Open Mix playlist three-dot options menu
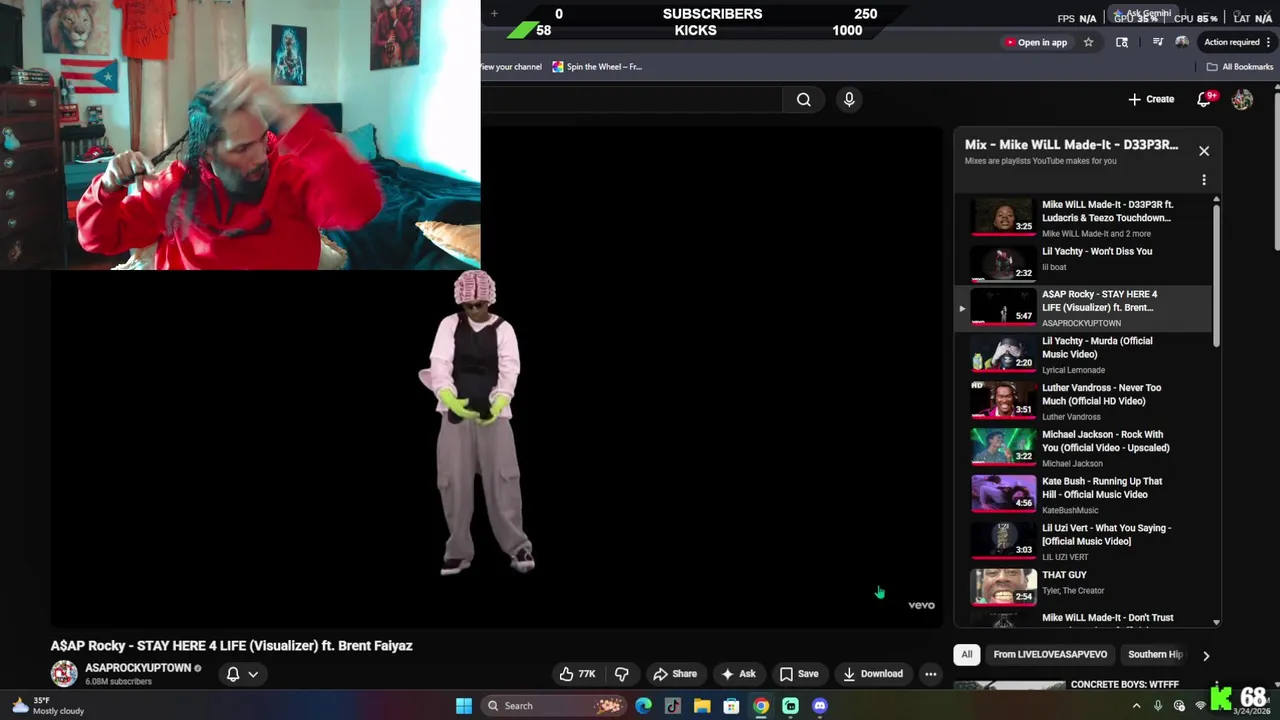1280x720 pixels. pyautogui.click(x=1204, y=180)
